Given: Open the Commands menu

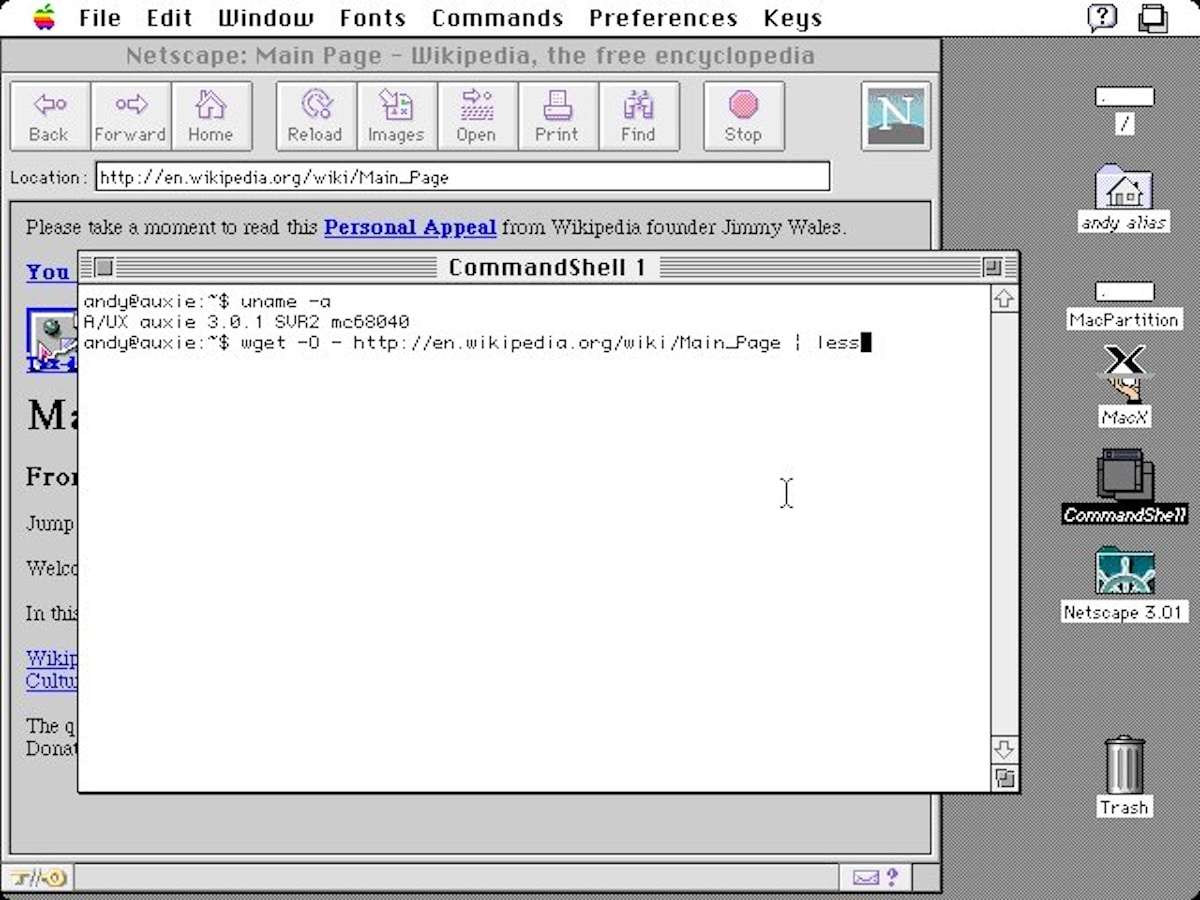Looking at the screenshot, I should (x=497, y=17).
